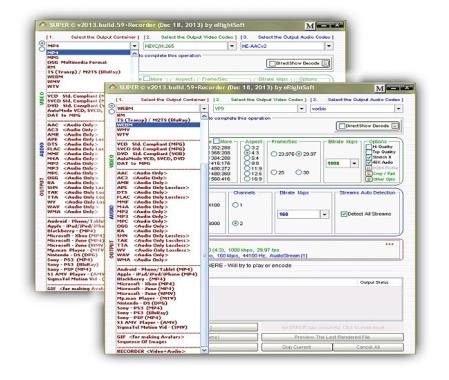Open the video bitrate 1000 kbps dropdown

pyautogui.click(x=354, y=163)
